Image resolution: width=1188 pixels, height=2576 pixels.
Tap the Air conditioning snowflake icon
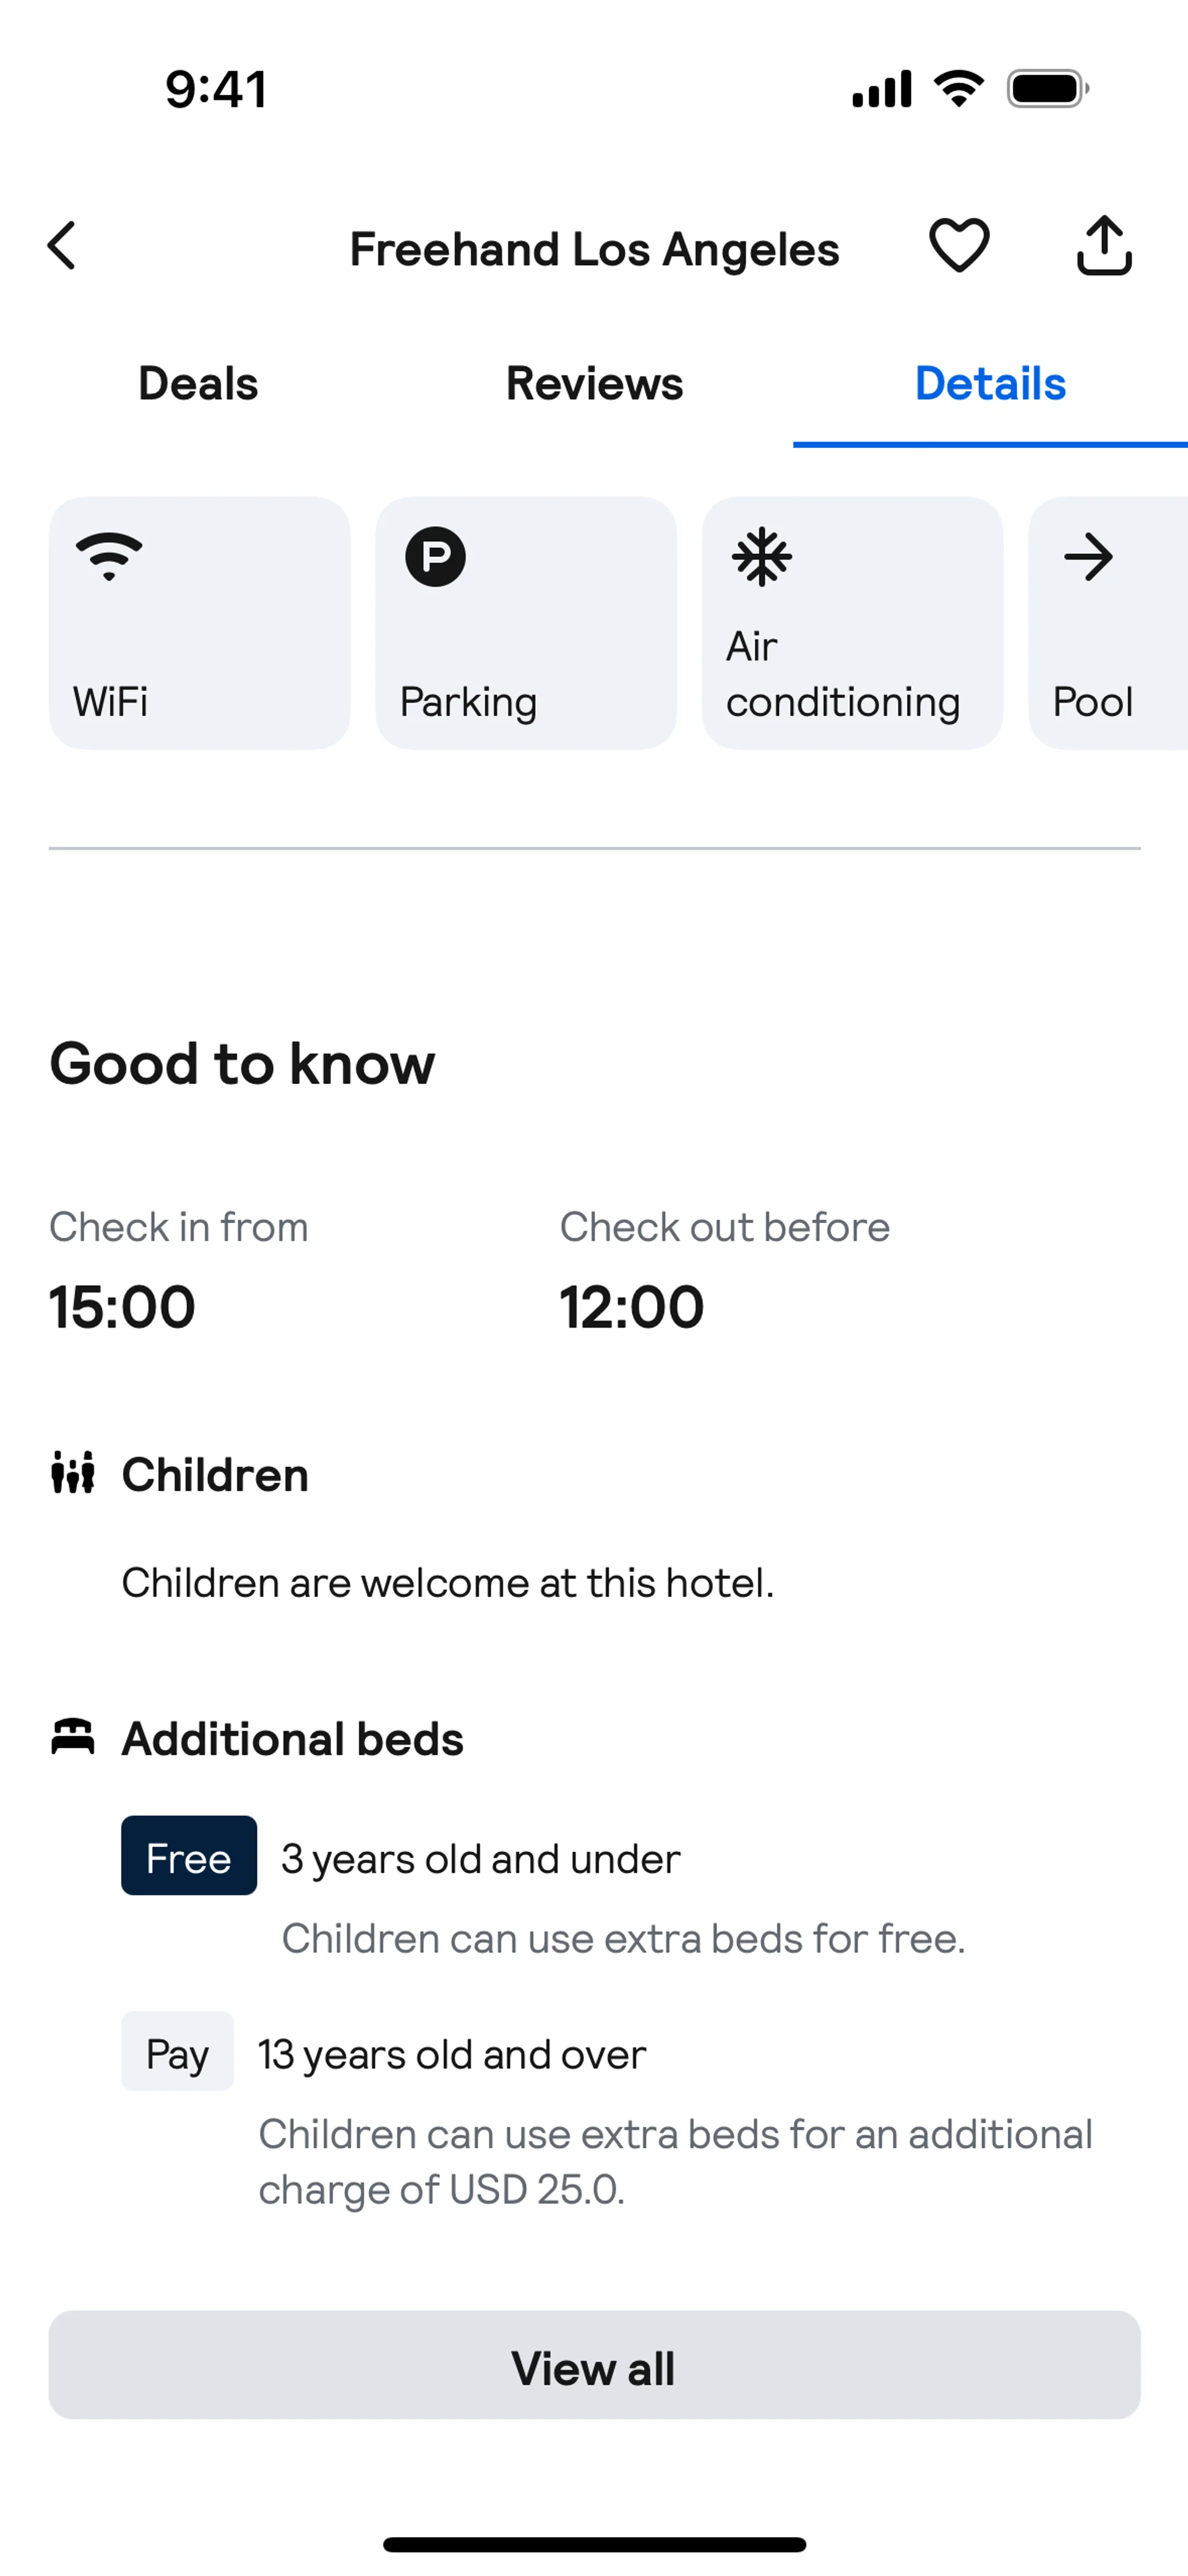[x=762, y=556]
